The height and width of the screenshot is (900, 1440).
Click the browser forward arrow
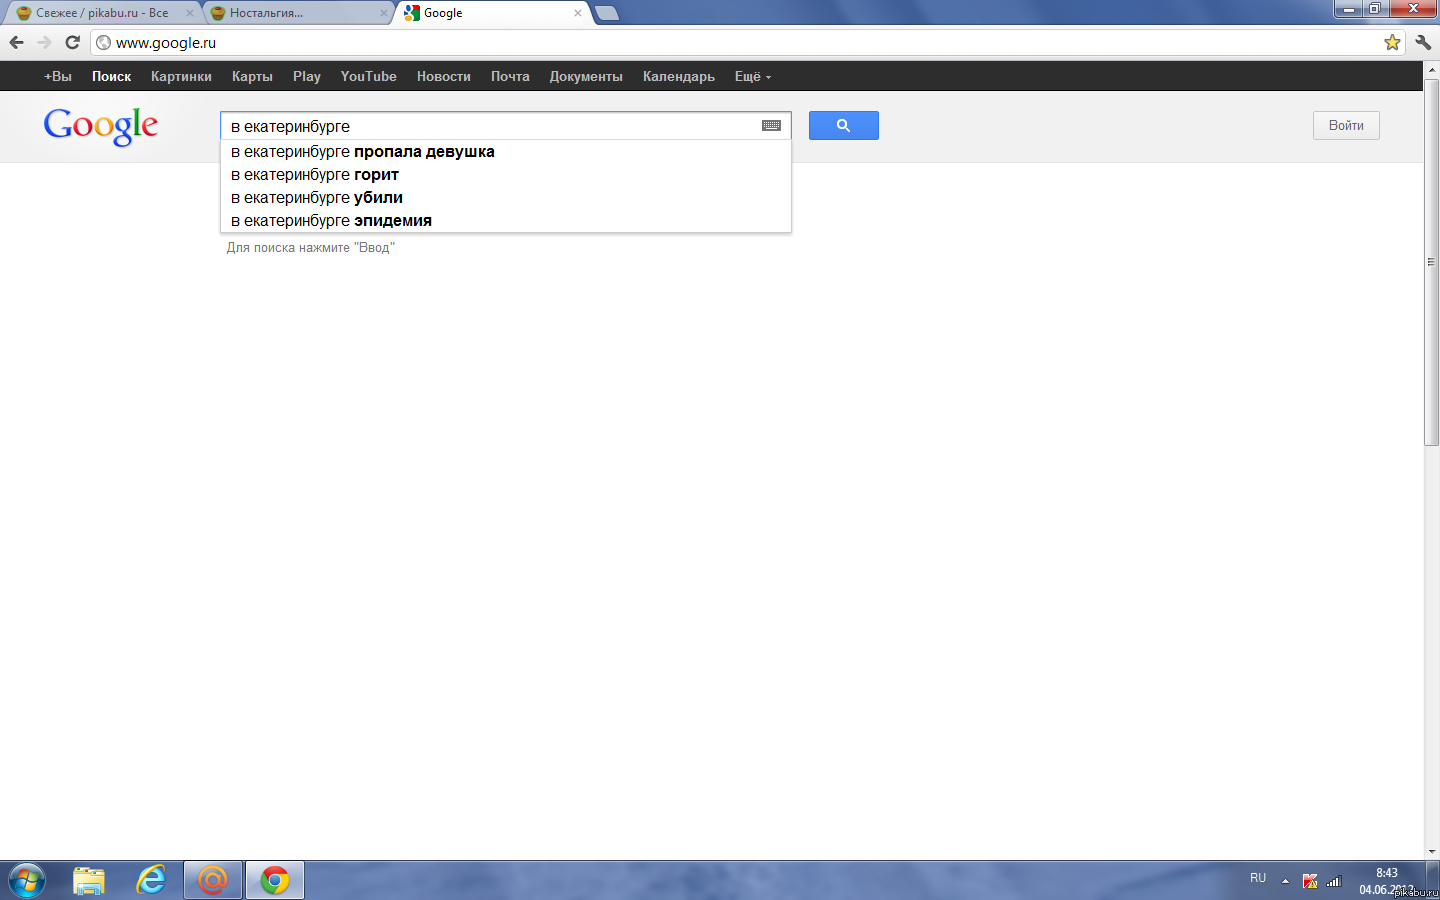pyautogui.click(x=44, y=42)
